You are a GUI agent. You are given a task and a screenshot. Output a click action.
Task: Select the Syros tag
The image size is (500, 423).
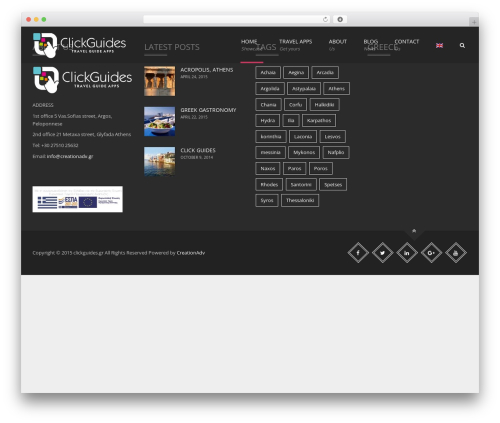267,200
